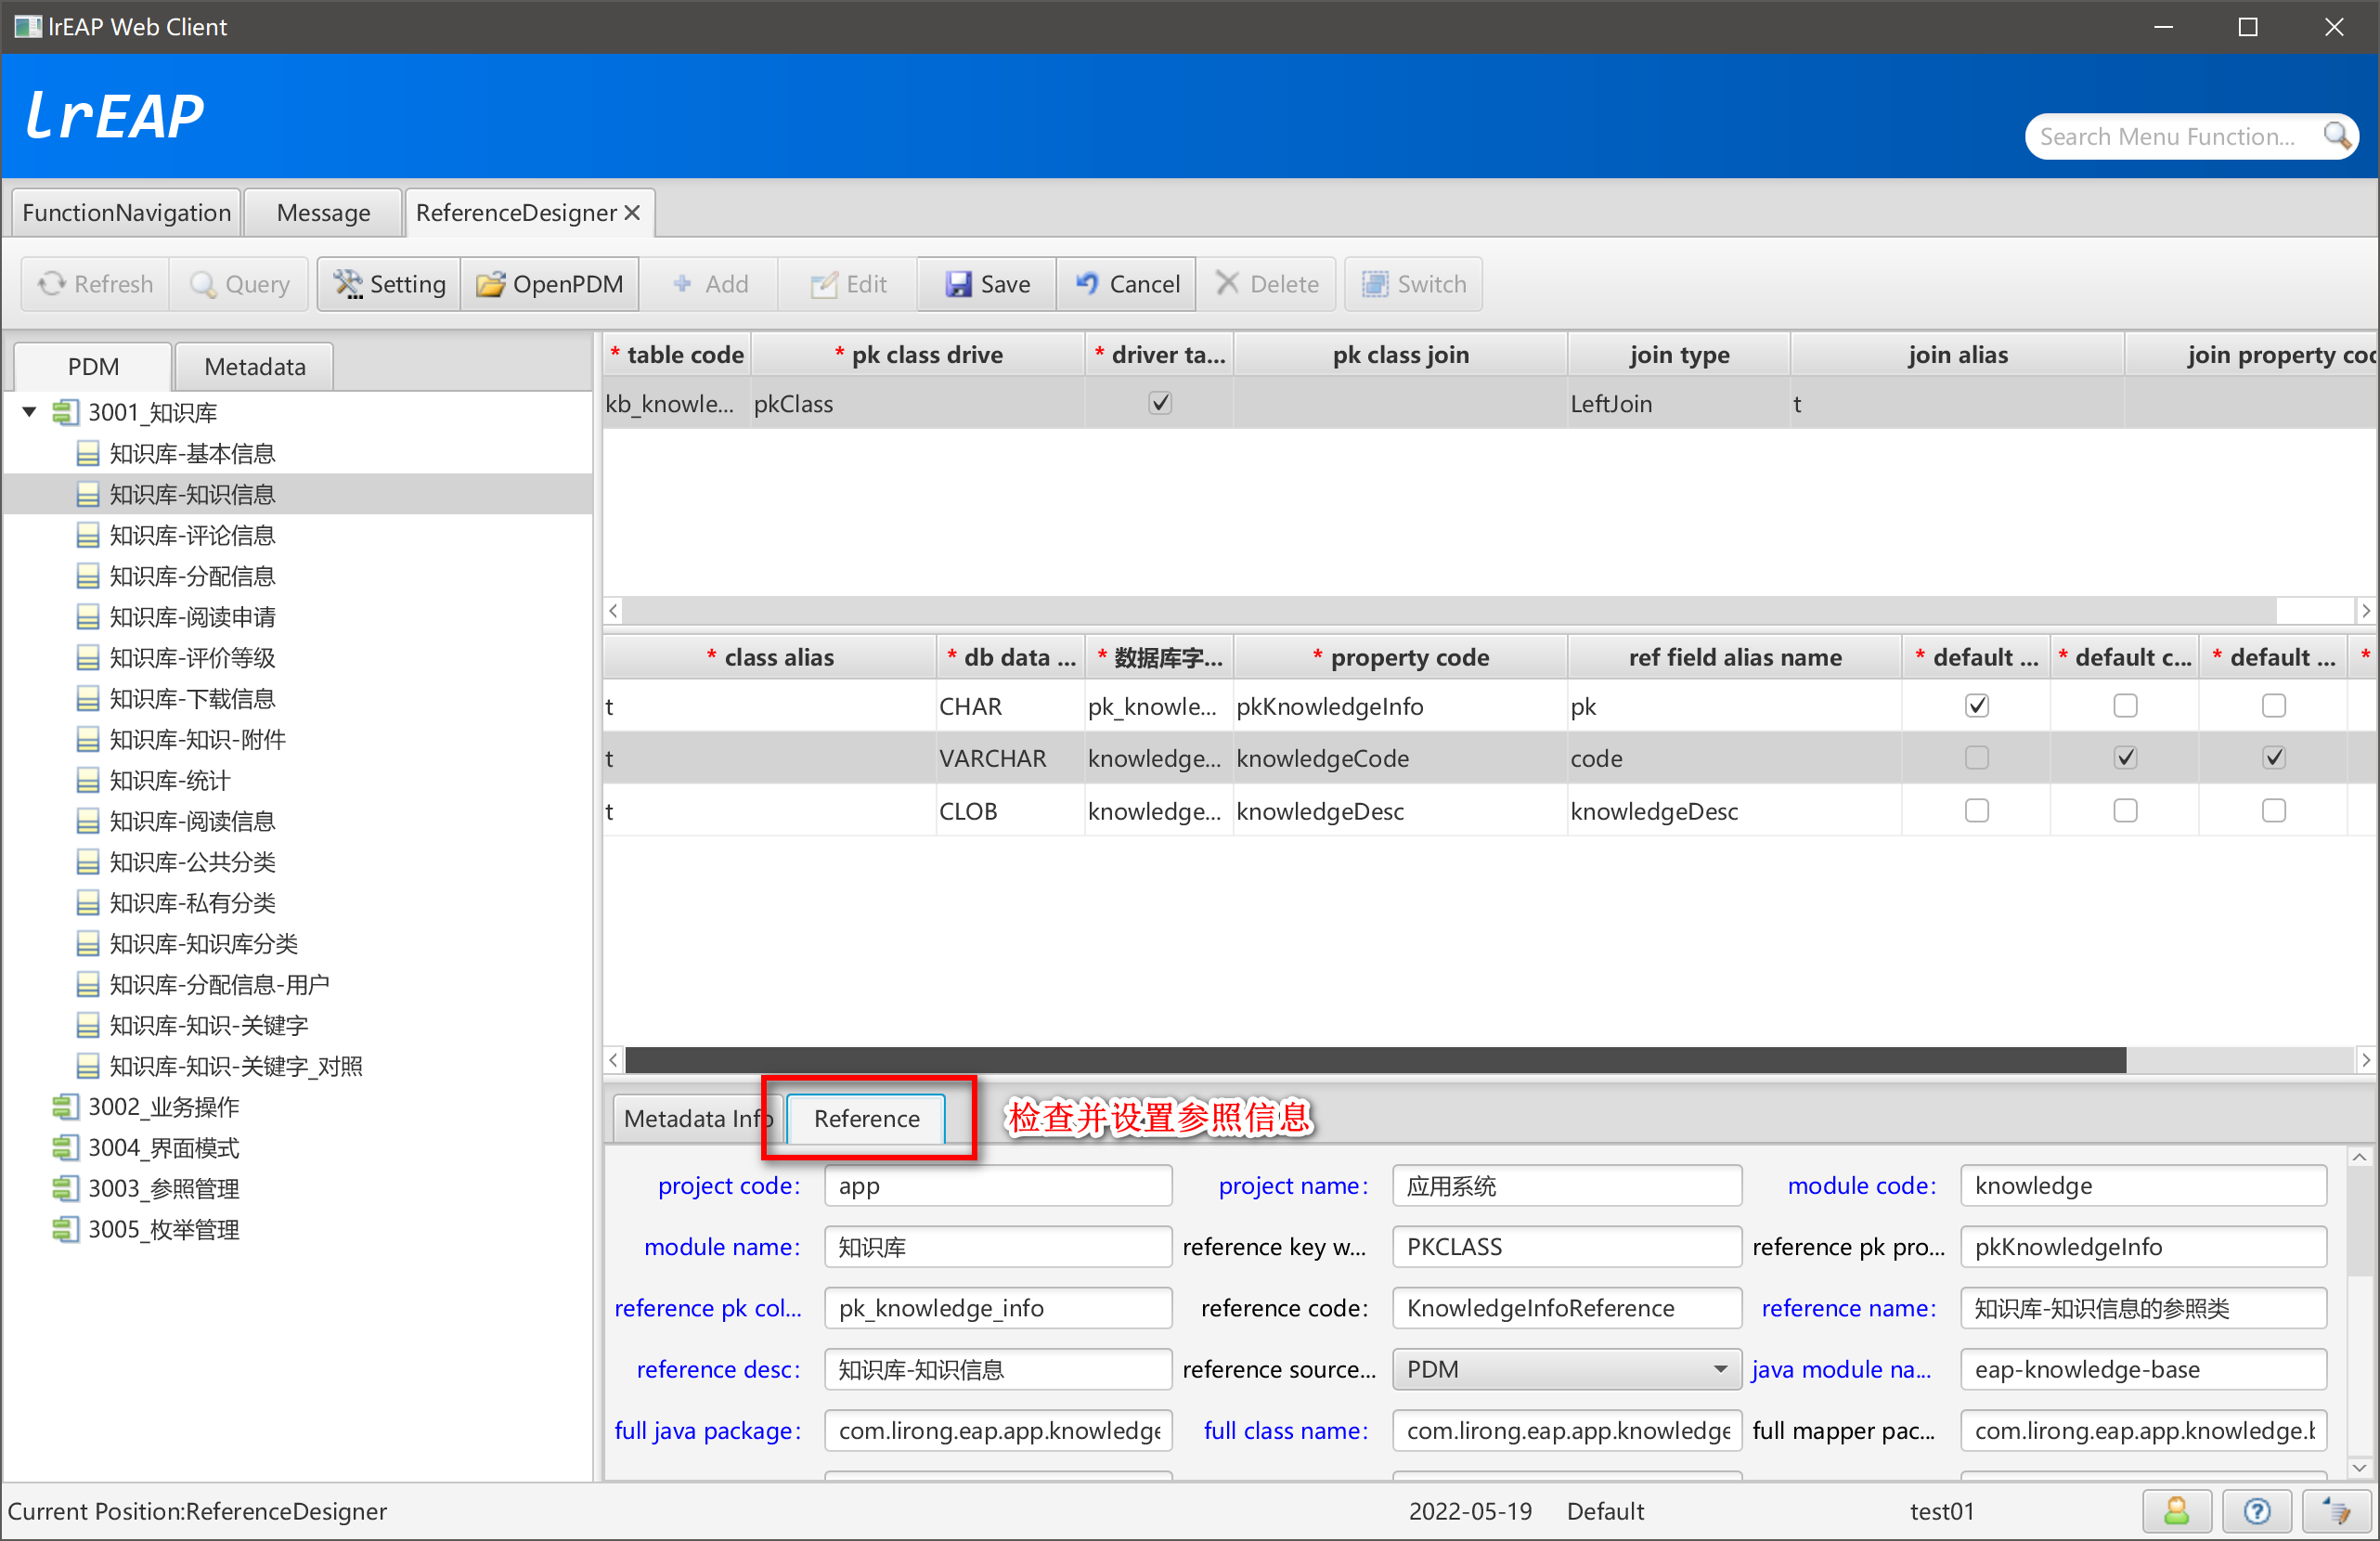2380x1541 pixels.
Task: Select 知识库-下载信息 tree item
Action: tap(192, 700)
